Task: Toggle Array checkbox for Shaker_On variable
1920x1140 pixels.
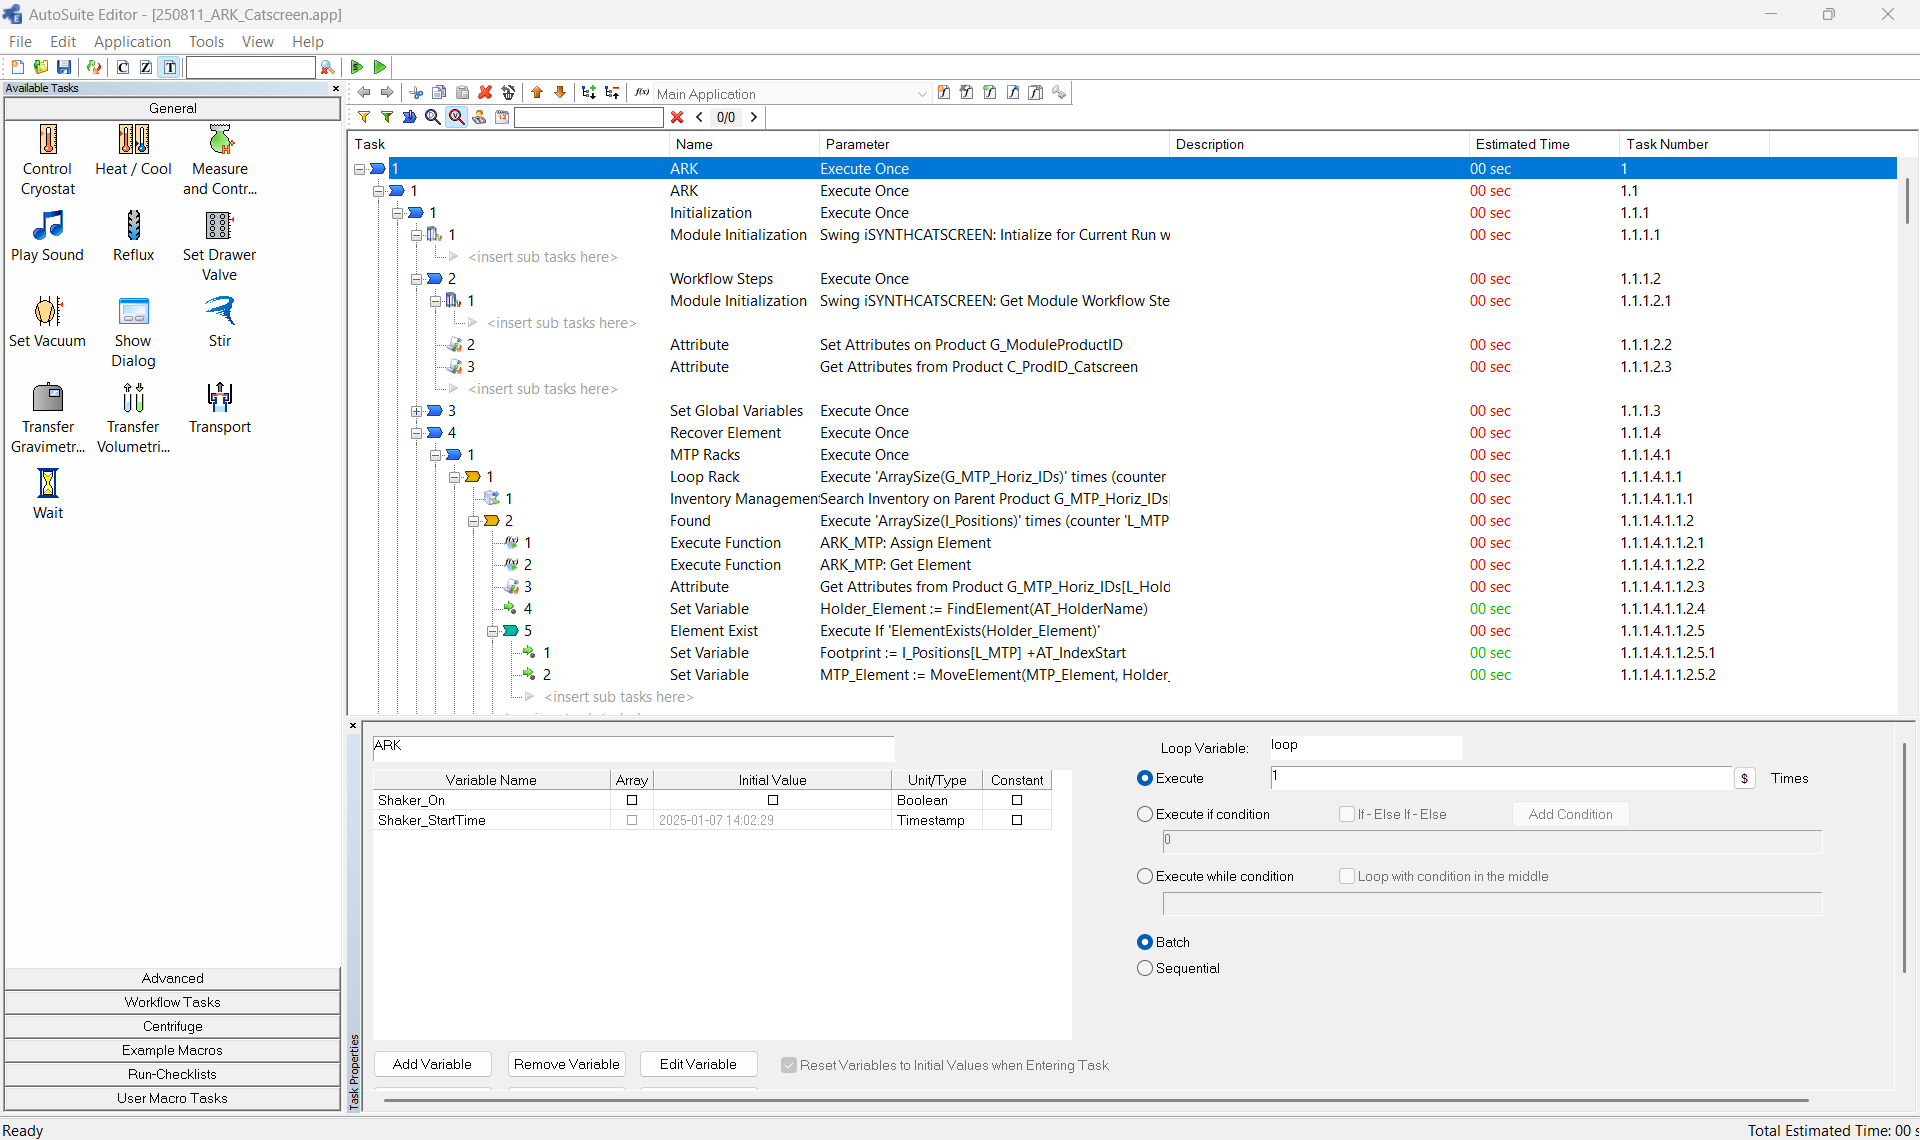Action: click(x=632, y=800)
